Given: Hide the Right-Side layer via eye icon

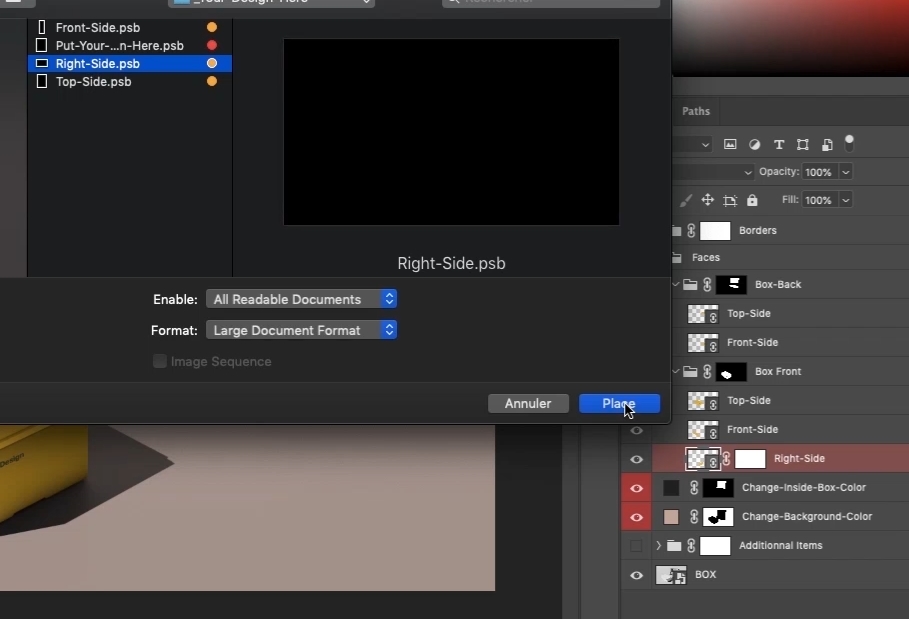Looking at the screenshot, I should click(637, 459).
